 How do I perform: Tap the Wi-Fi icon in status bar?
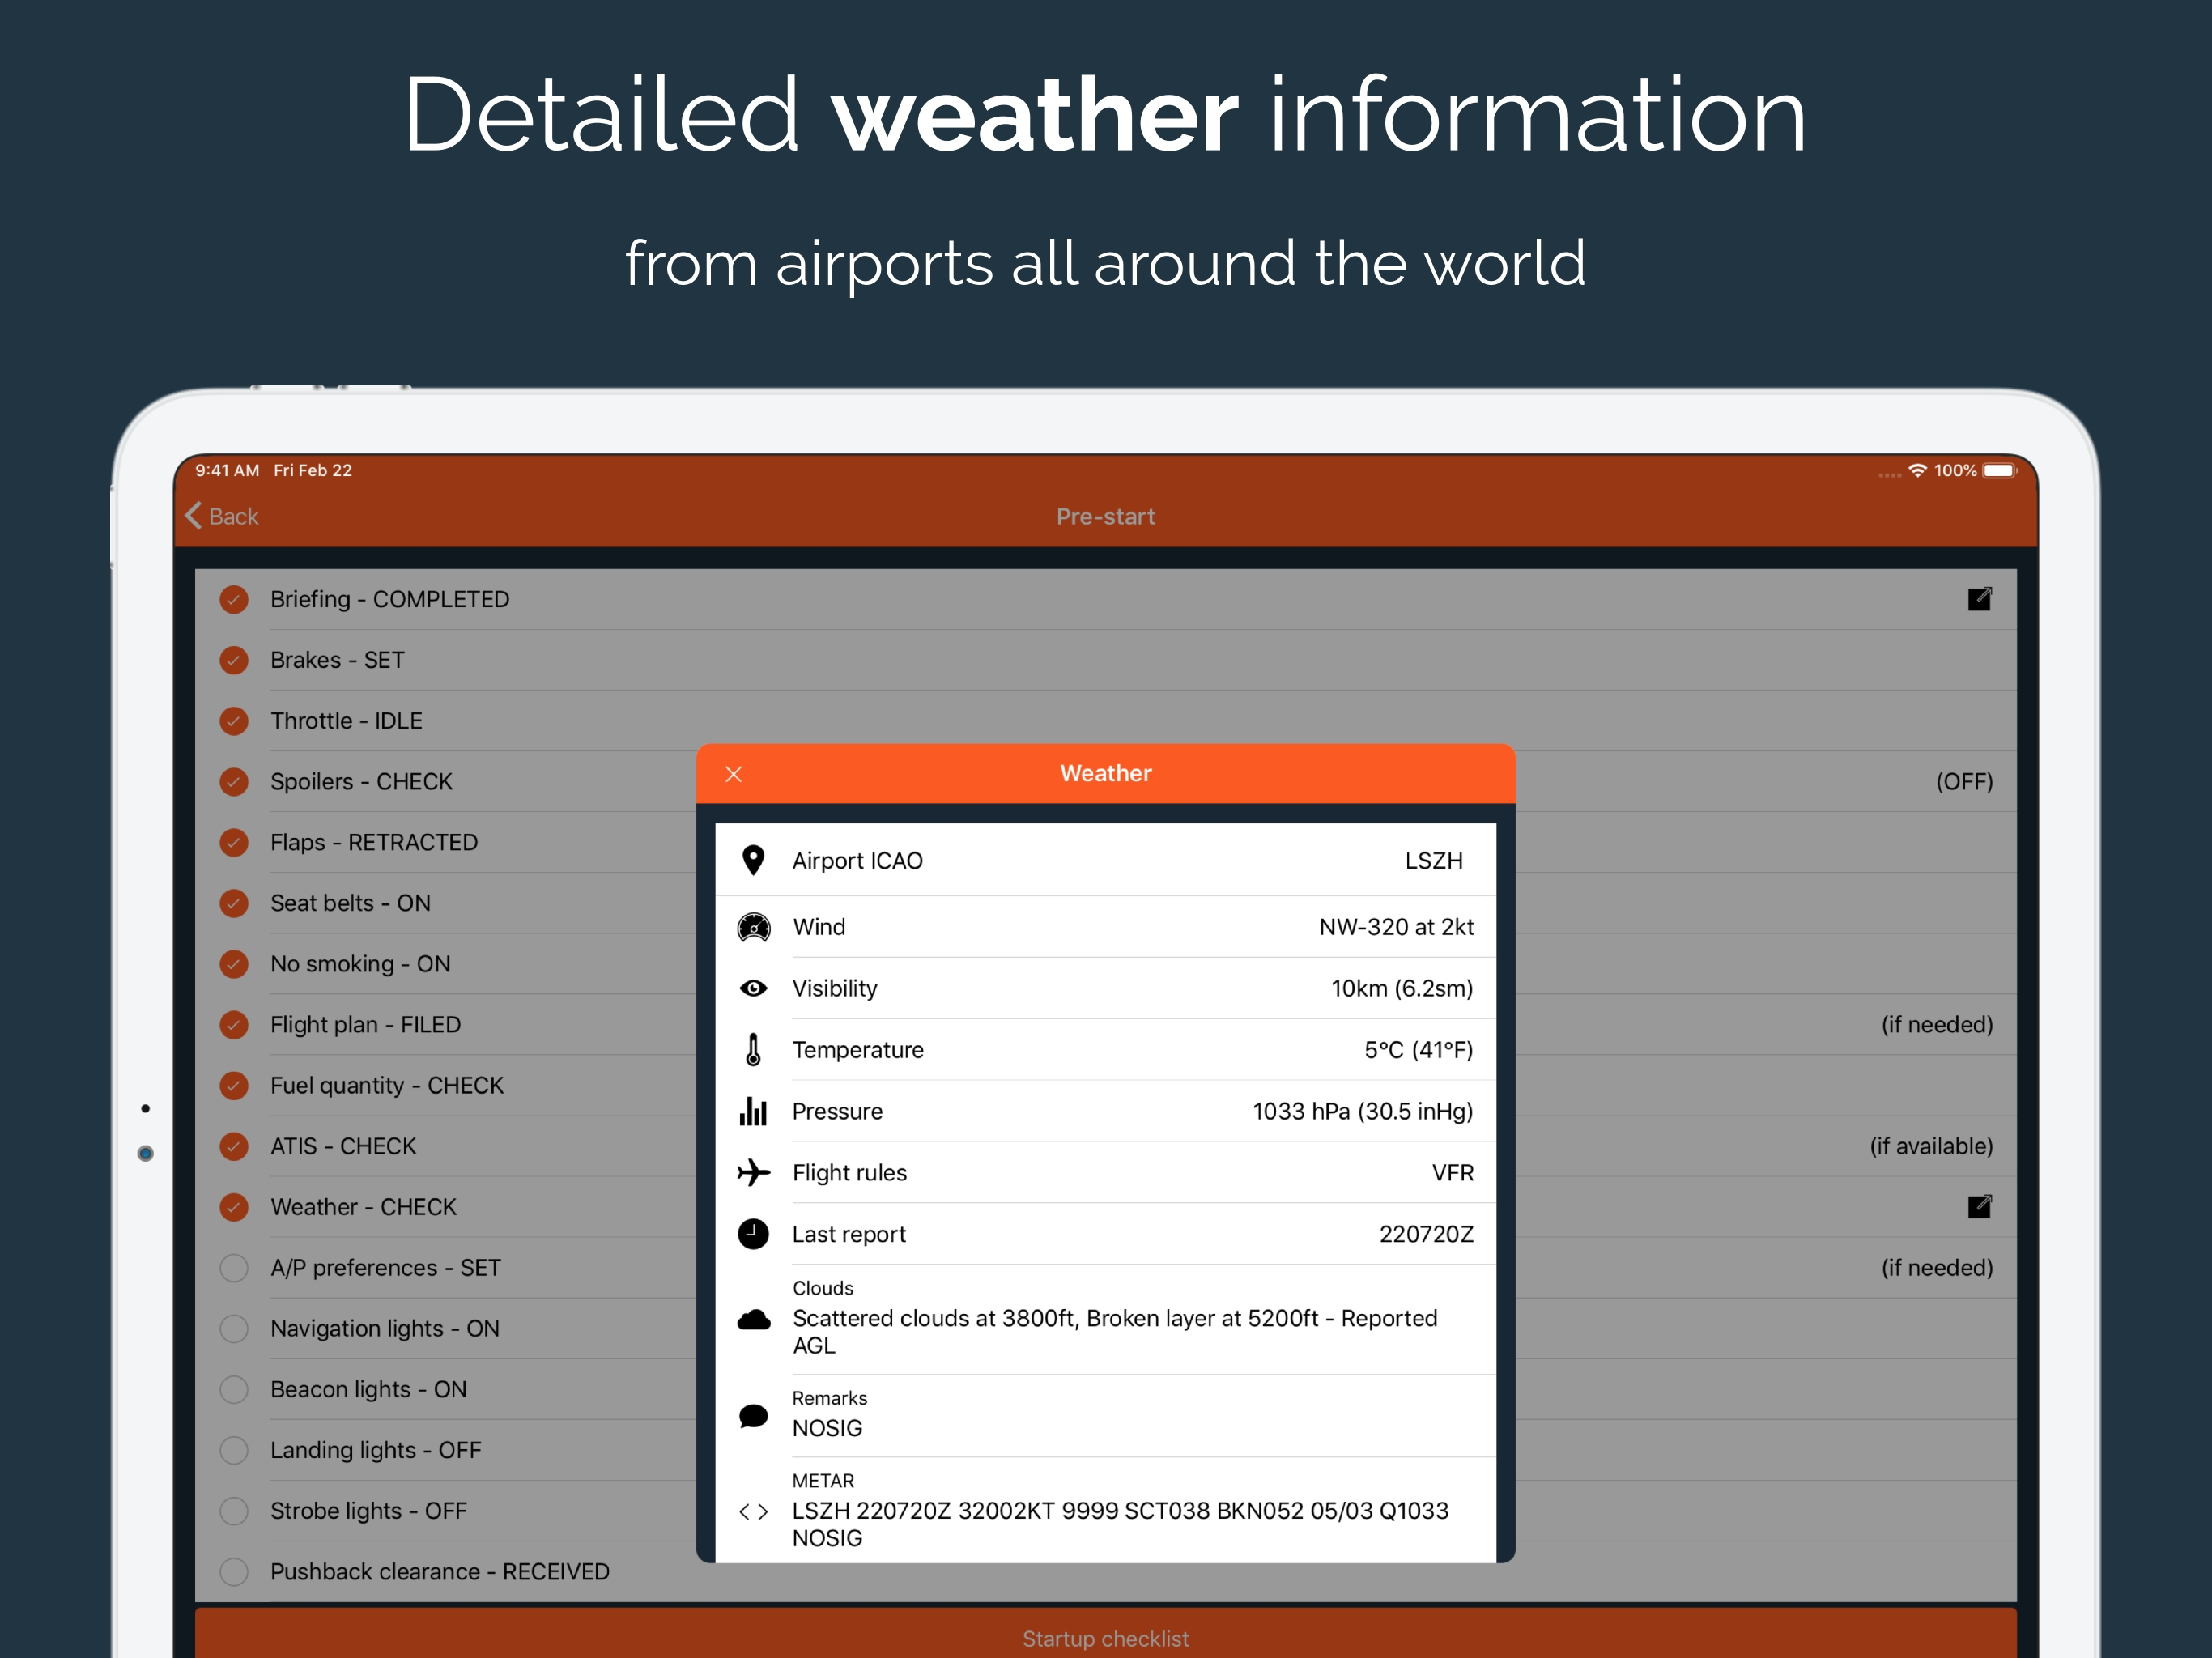[1917, 470]
